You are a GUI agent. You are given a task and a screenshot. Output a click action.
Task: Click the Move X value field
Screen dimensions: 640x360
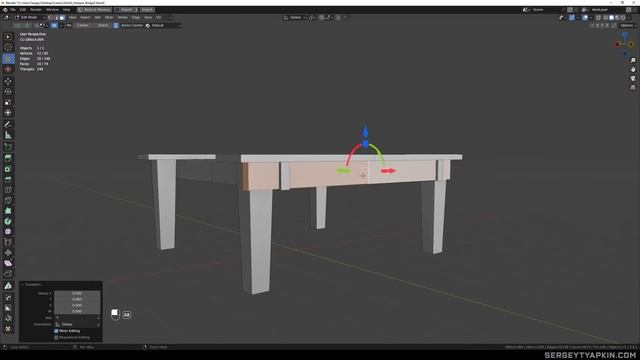[77, 293]
